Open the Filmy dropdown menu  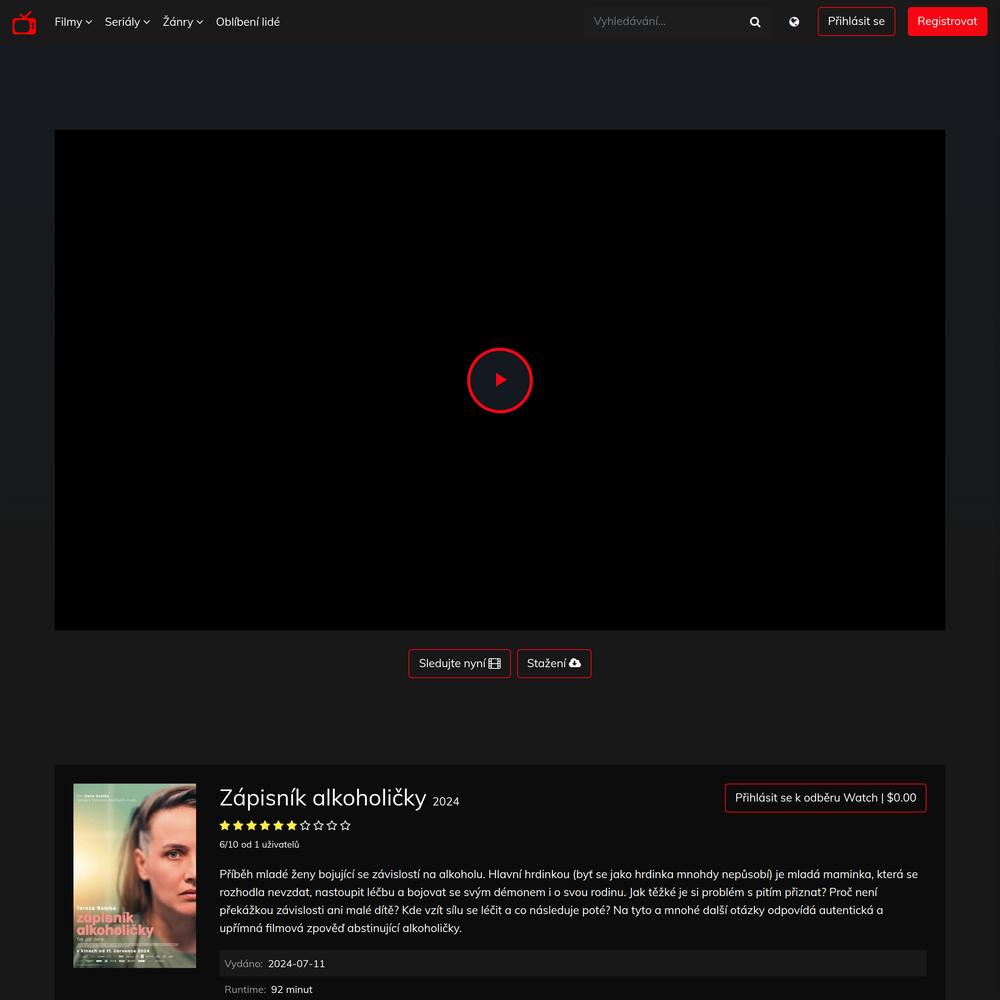(x=73, y=22)
